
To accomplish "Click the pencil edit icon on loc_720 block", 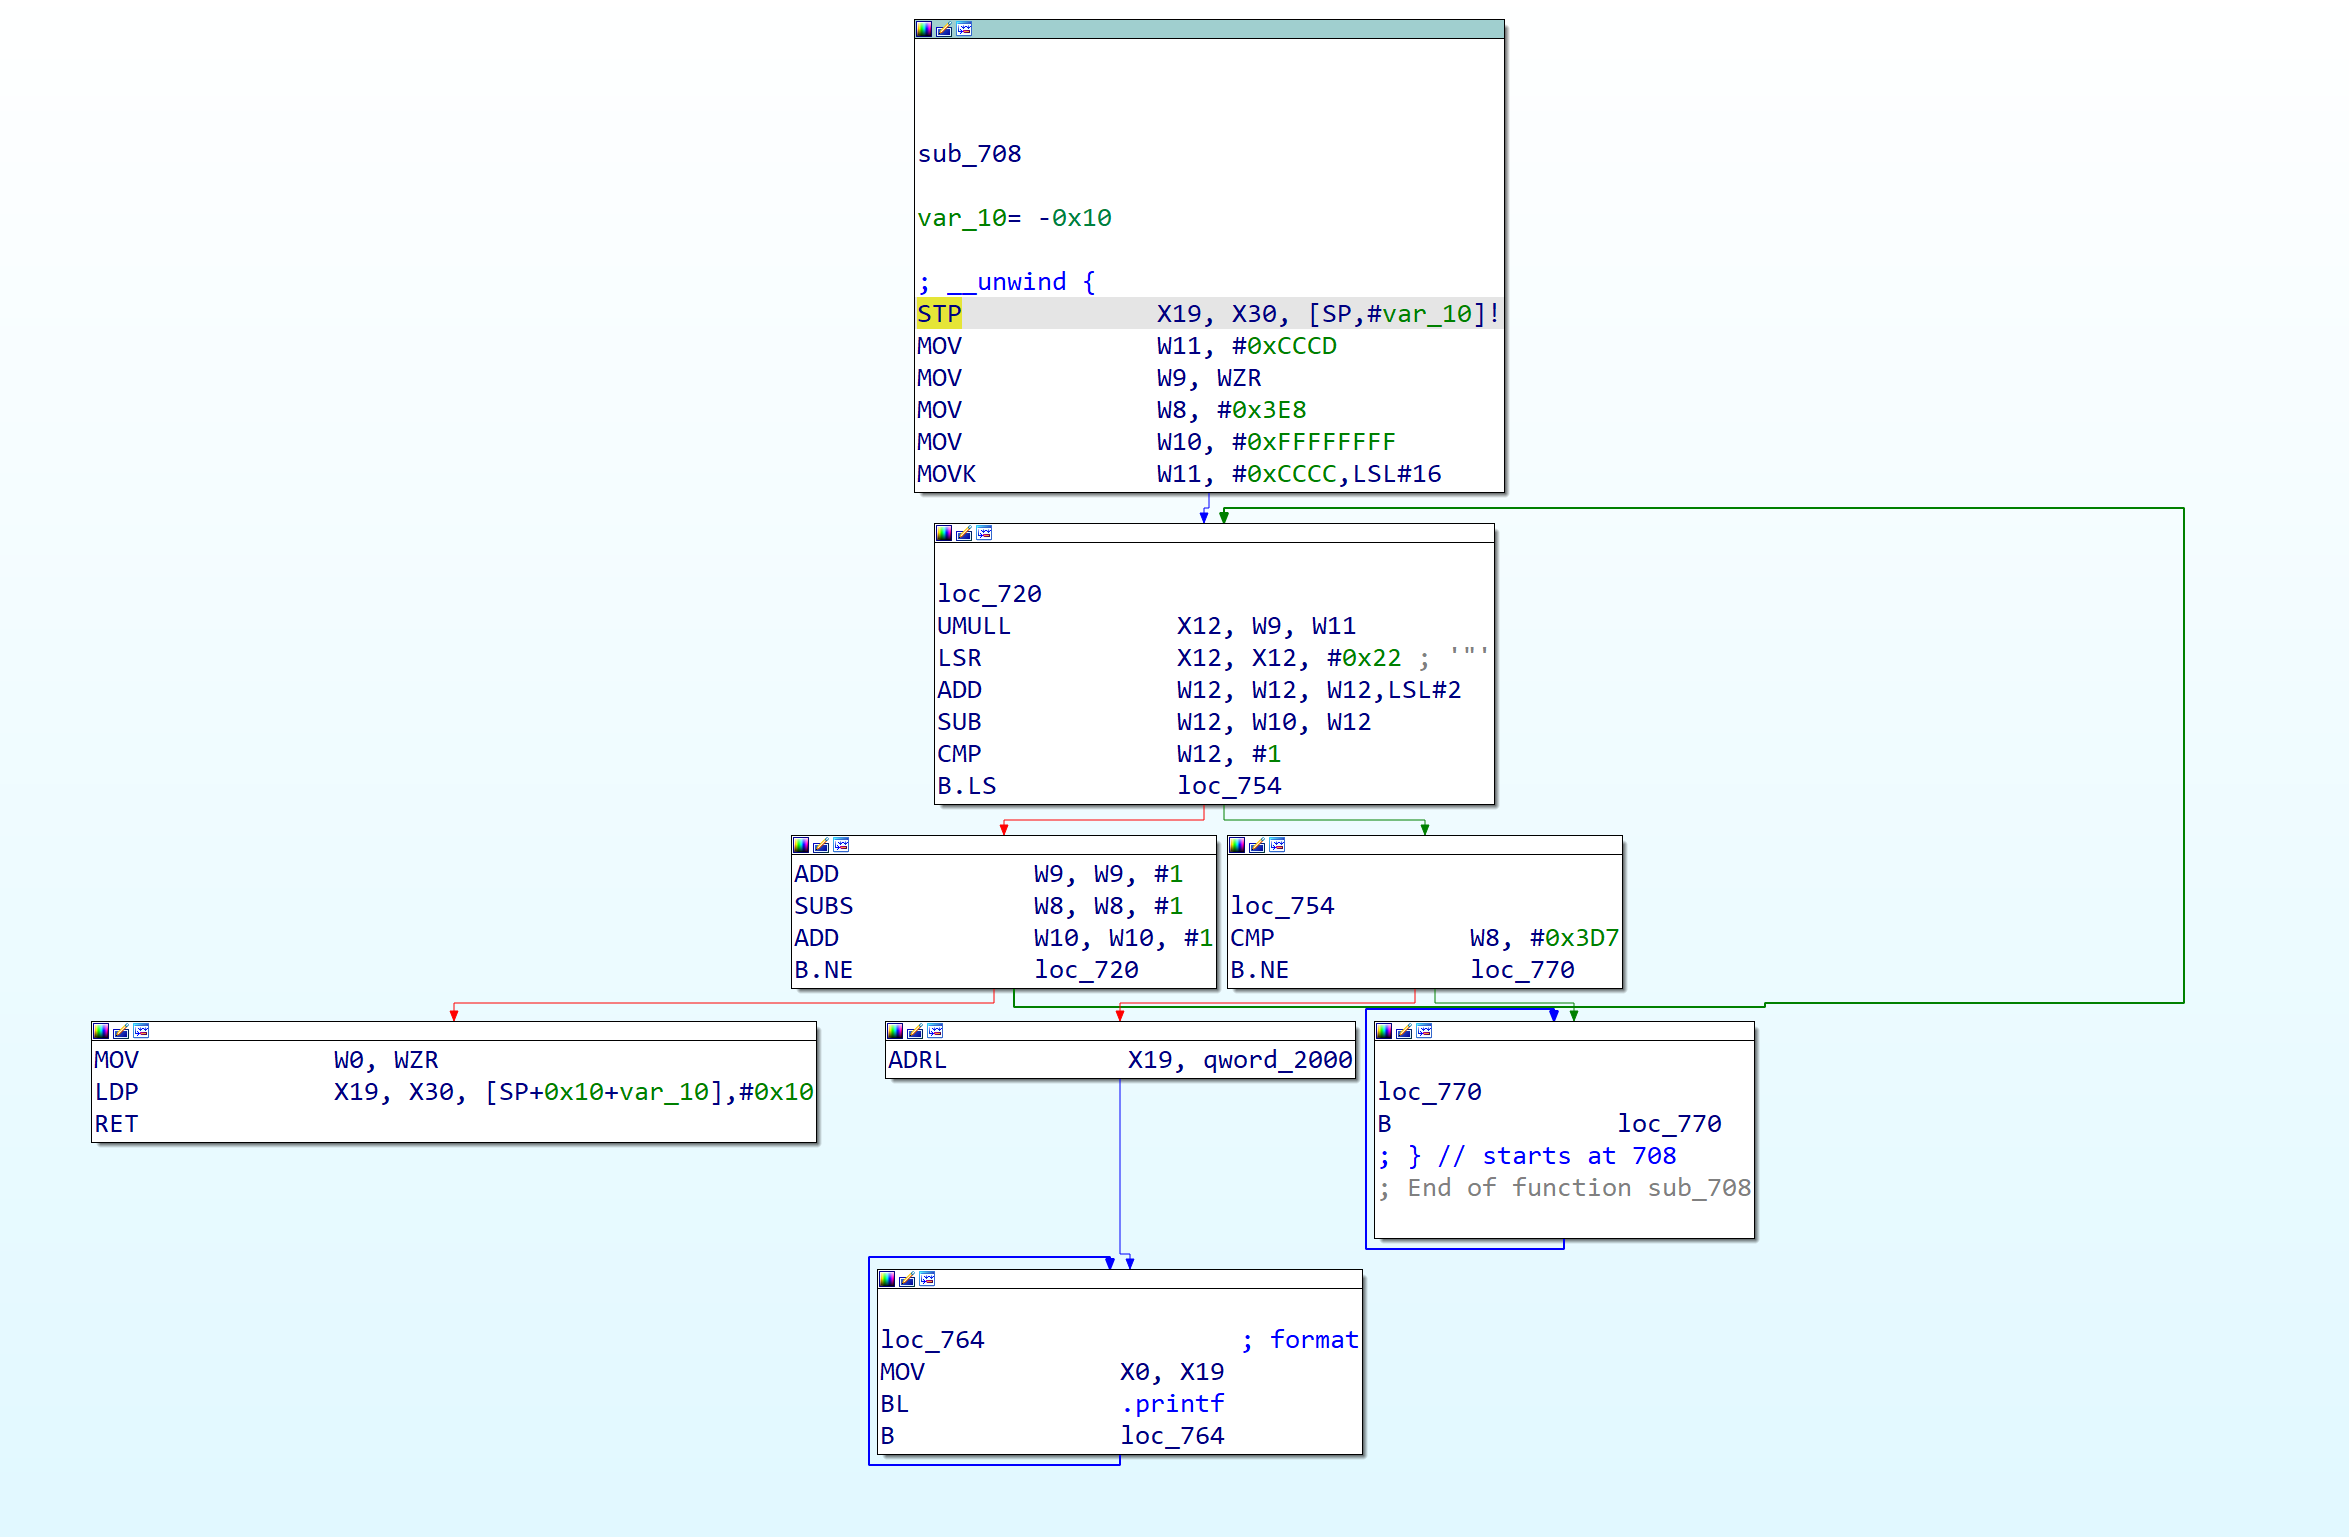I will click(x=964, y=533).
